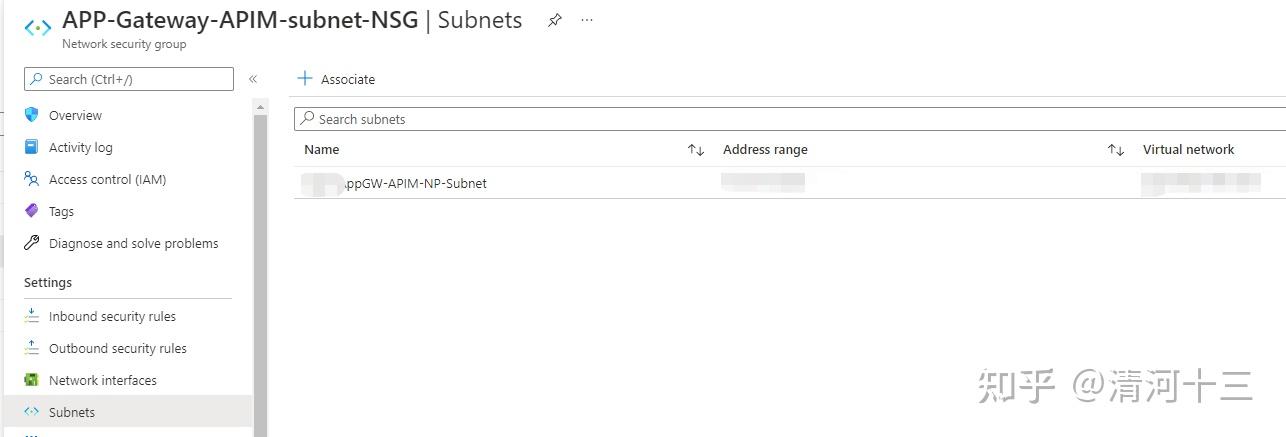1286x437 pixels.
Task: Click the Activity log icon
Action: click(32, 147)
